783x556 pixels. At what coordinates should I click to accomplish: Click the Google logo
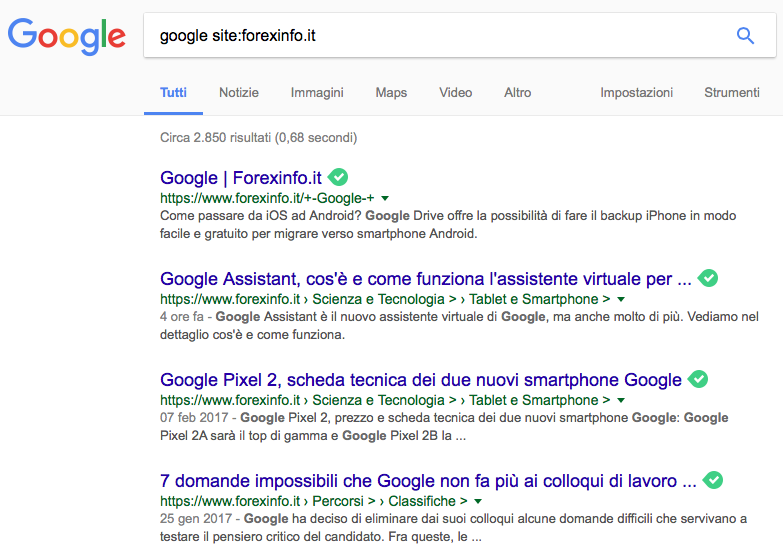point(67,37)
